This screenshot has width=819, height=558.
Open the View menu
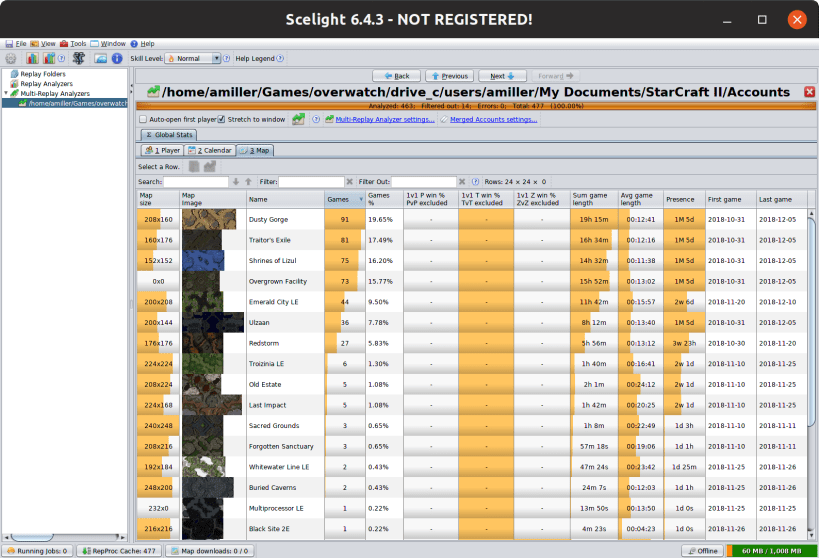pyautogui.click(x=43, y=44)
